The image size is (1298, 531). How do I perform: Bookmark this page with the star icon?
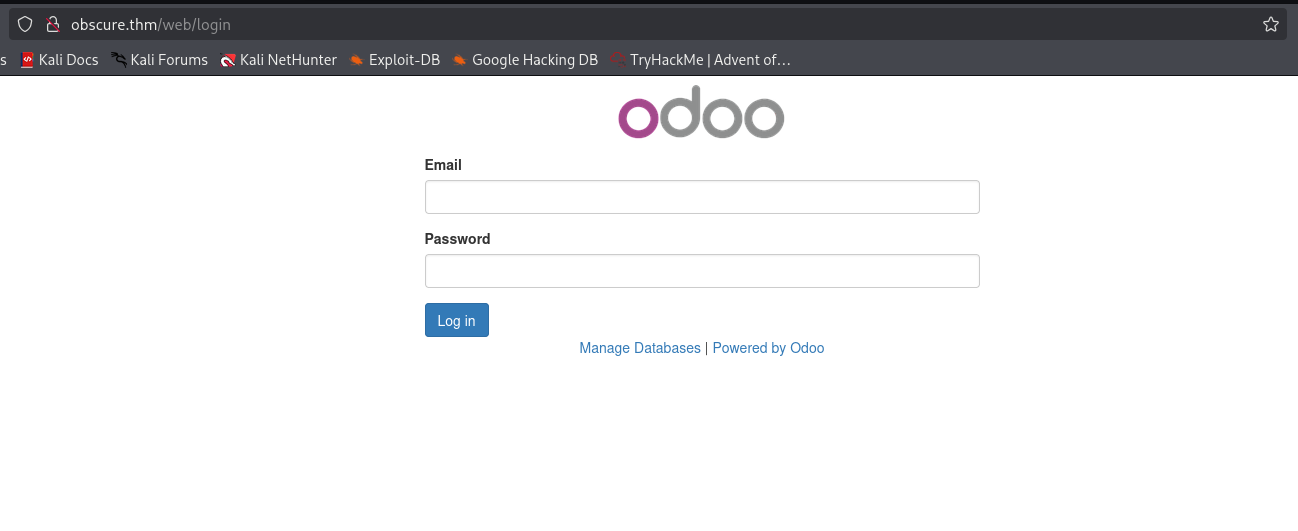[1271, 24]
